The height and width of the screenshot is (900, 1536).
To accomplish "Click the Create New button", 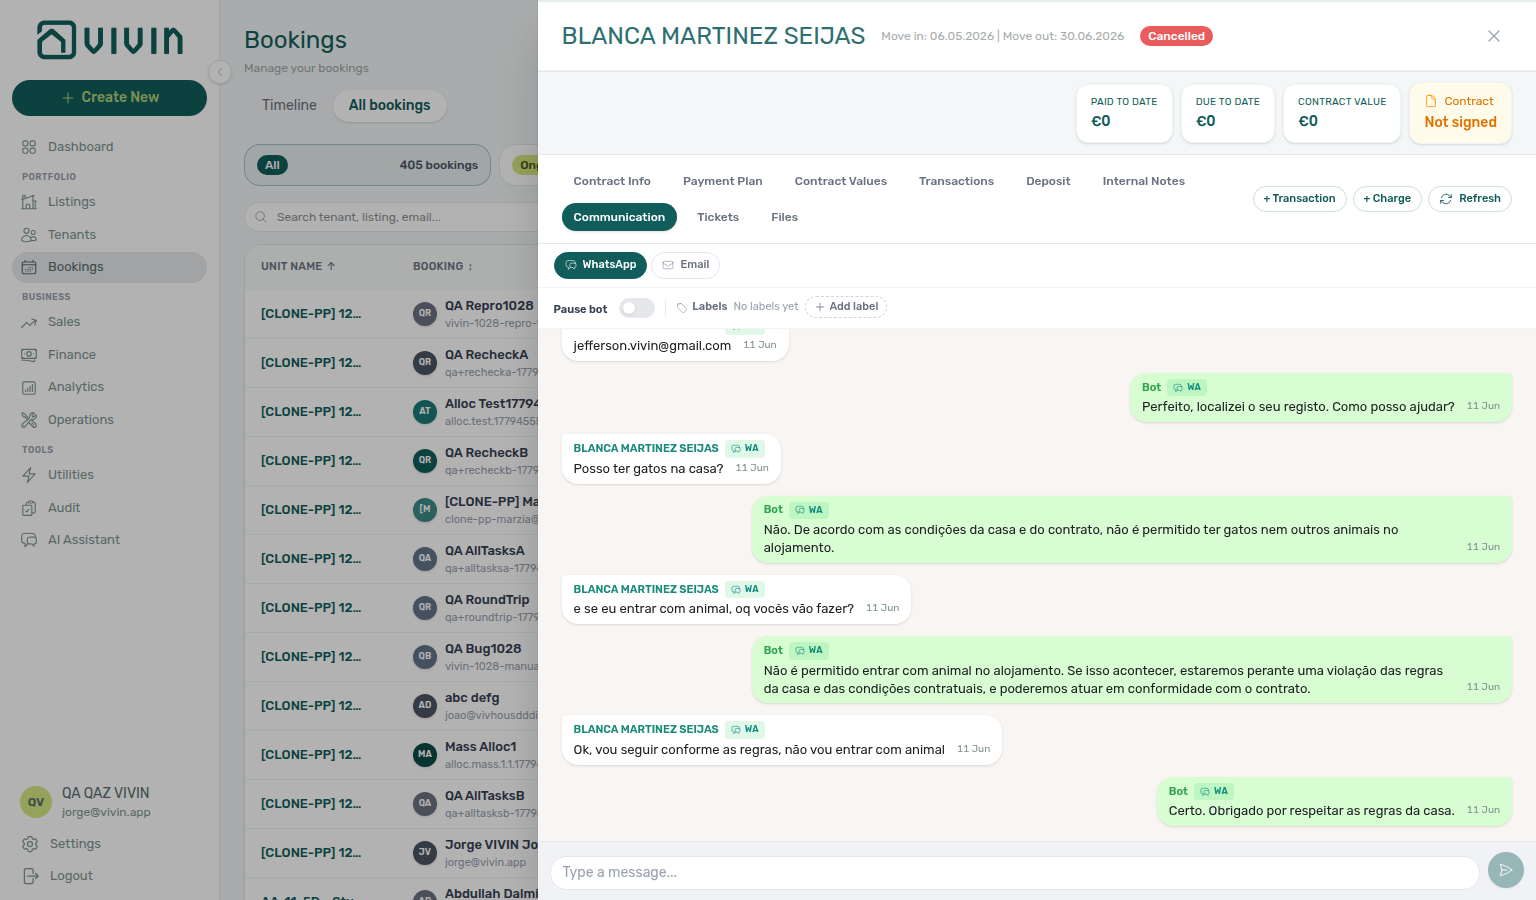I will tap(109, 98).
